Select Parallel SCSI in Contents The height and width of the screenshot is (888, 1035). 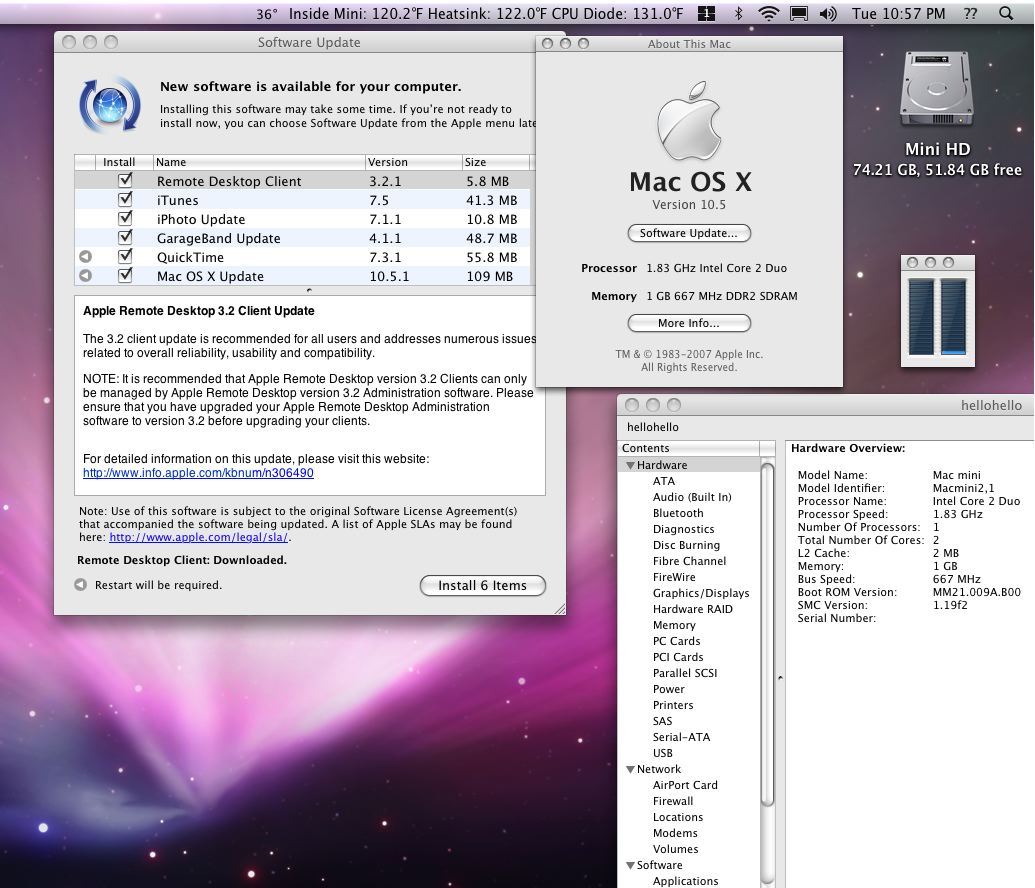[x=684, y=673]
